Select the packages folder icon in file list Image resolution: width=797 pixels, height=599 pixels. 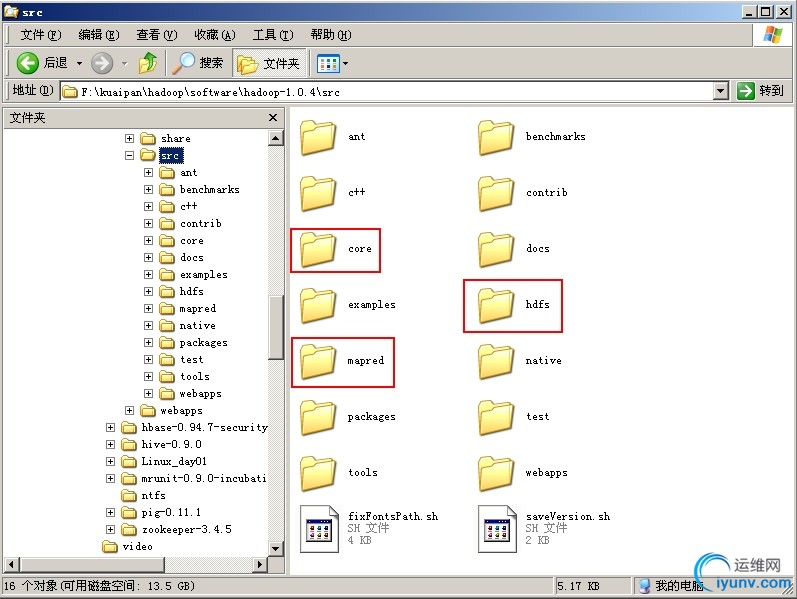318,417
